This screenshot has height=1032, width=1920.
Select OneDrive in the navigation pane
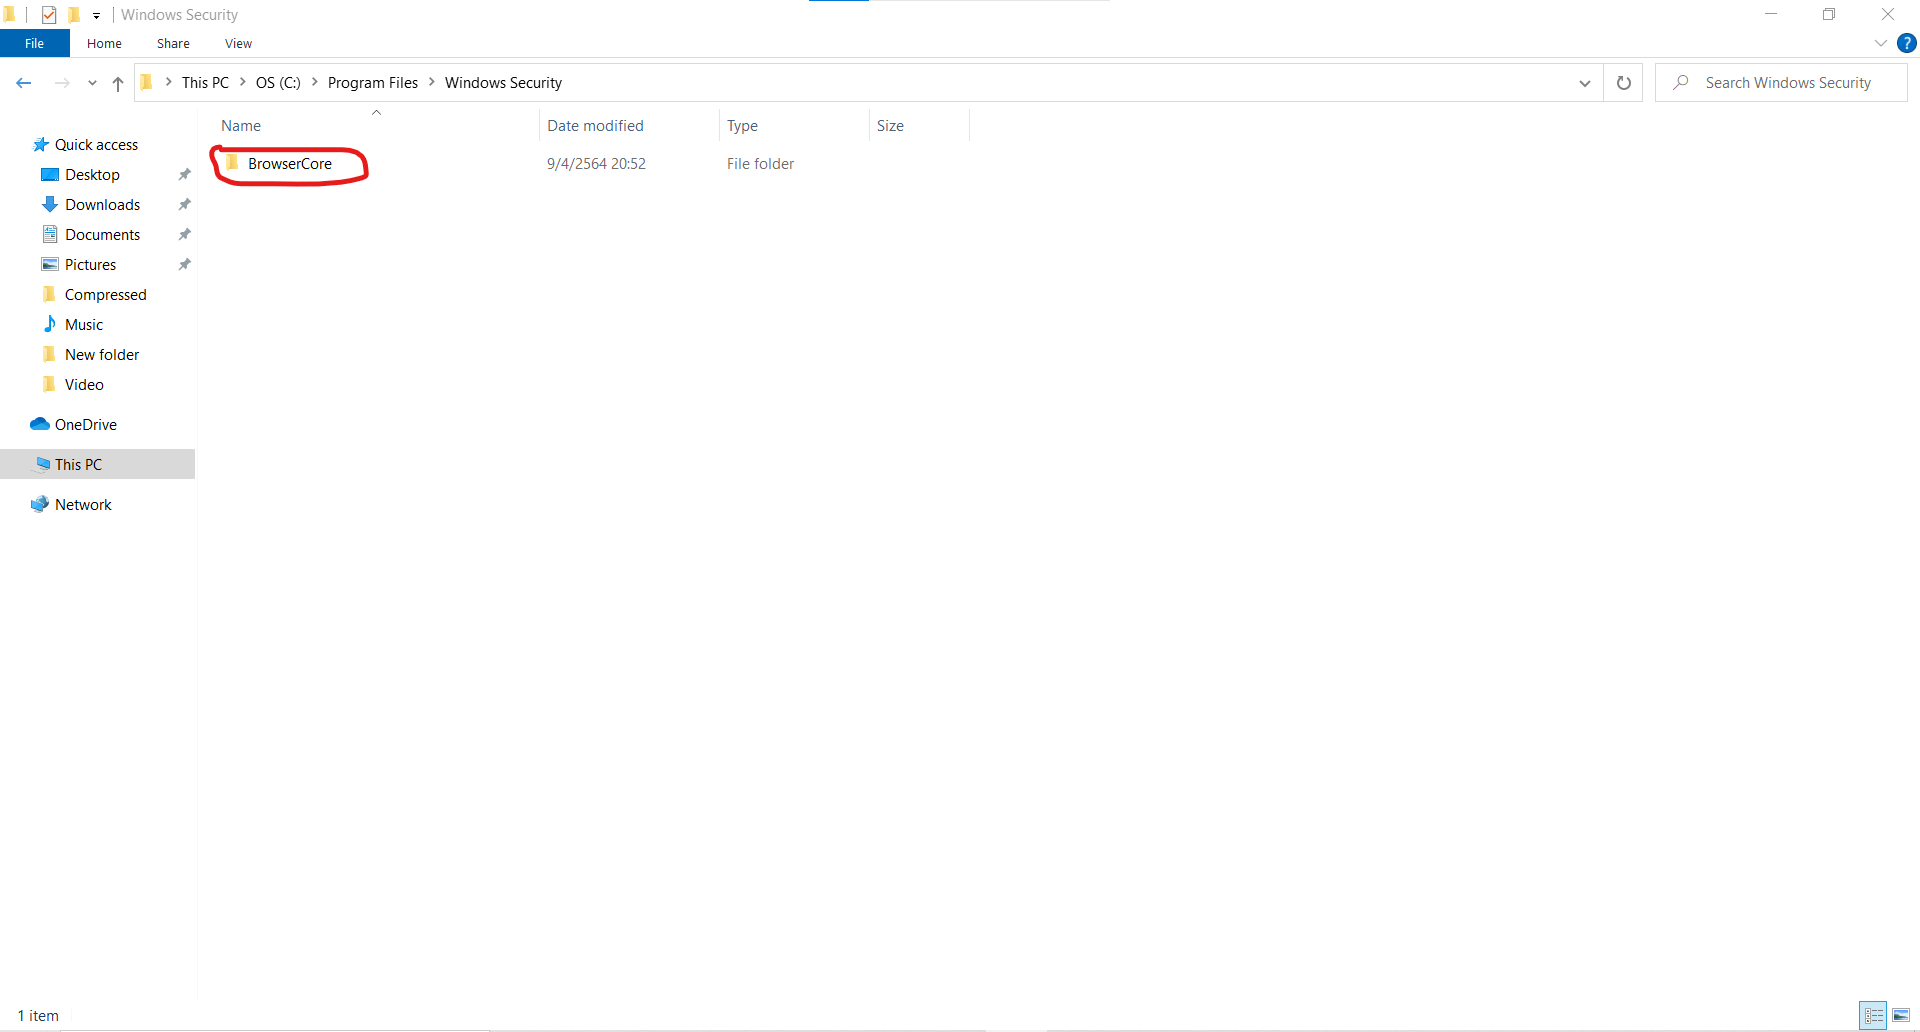(x=85, y=425)
